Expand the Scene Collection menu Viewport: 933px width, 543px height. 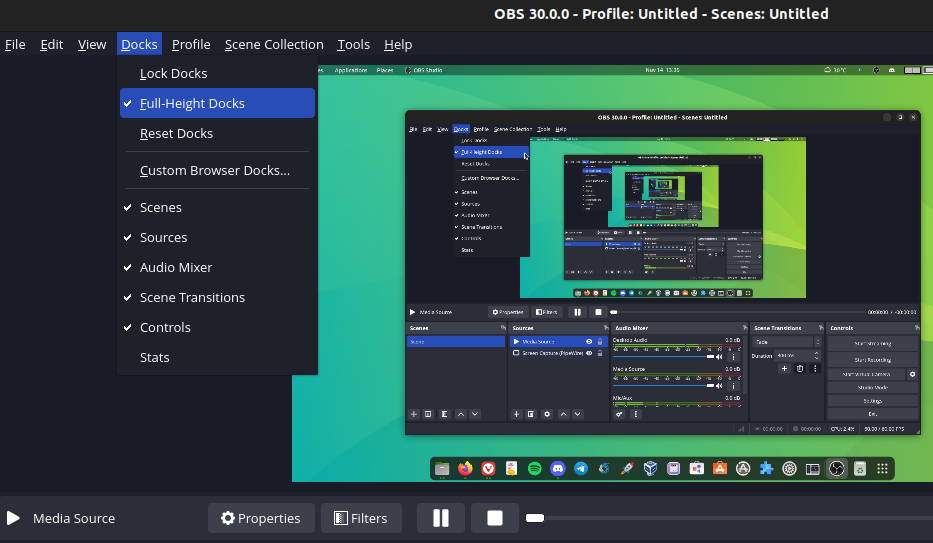point(274,44)
